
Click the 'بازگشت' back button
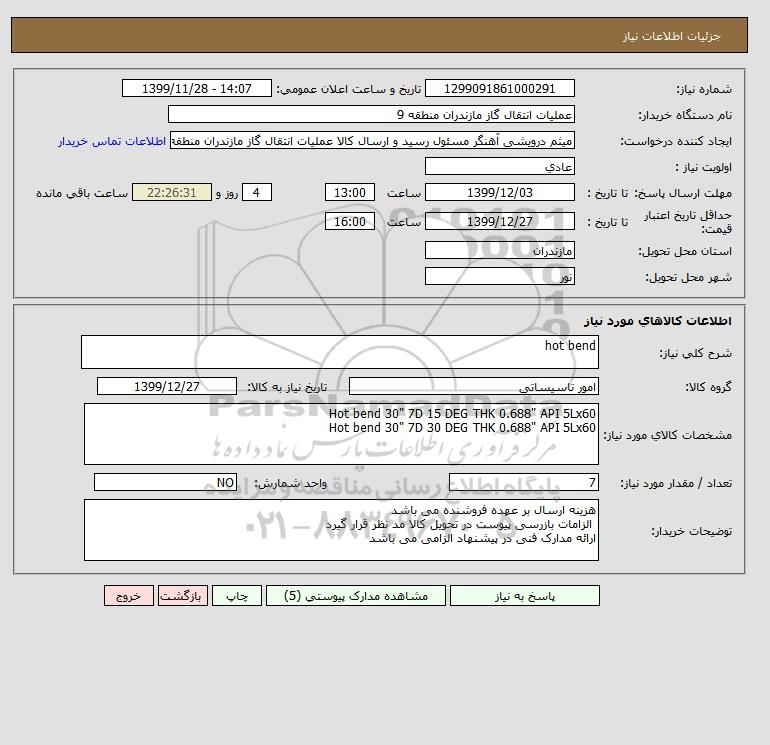click(183, 595)
